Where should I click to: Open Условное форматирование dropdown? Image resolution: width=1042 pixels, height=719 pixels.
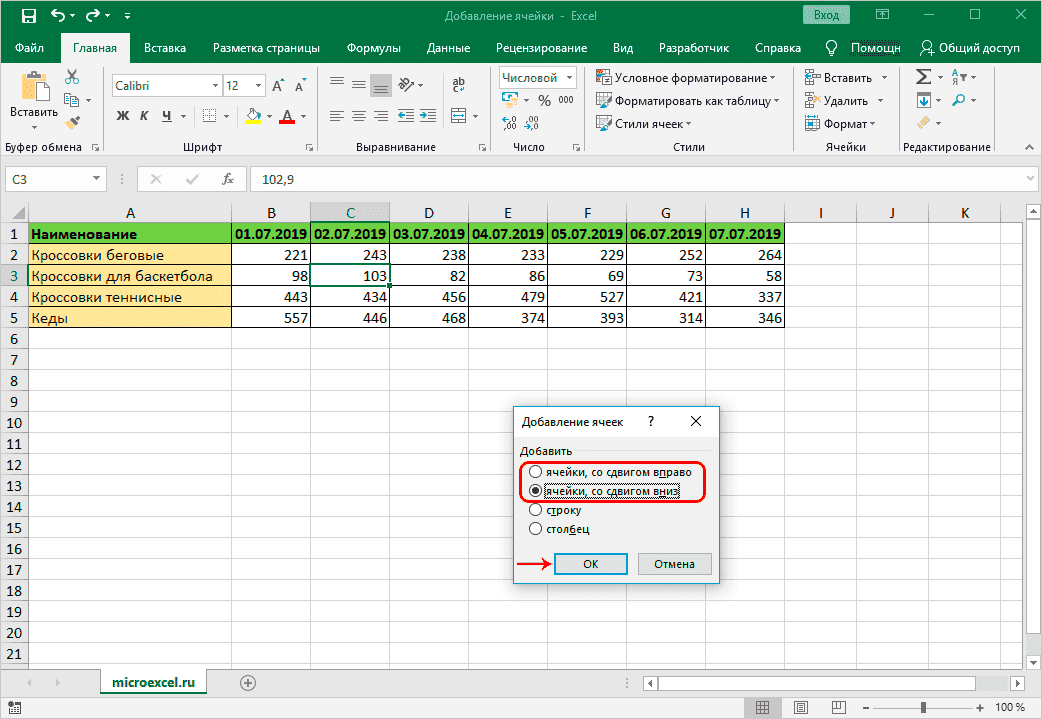(x=686, y=78)
